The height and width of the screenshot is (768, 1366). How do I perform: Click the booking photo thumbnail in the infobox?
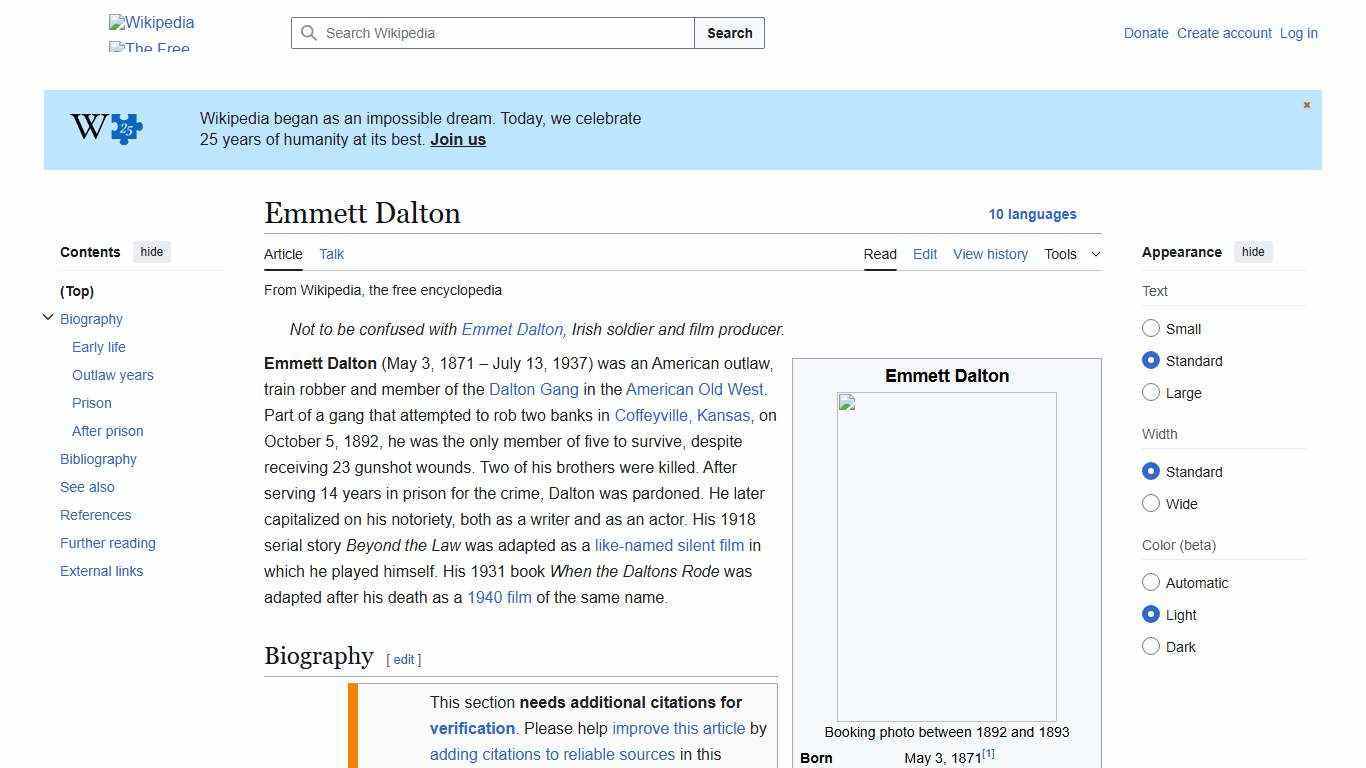tap(946, 556)
